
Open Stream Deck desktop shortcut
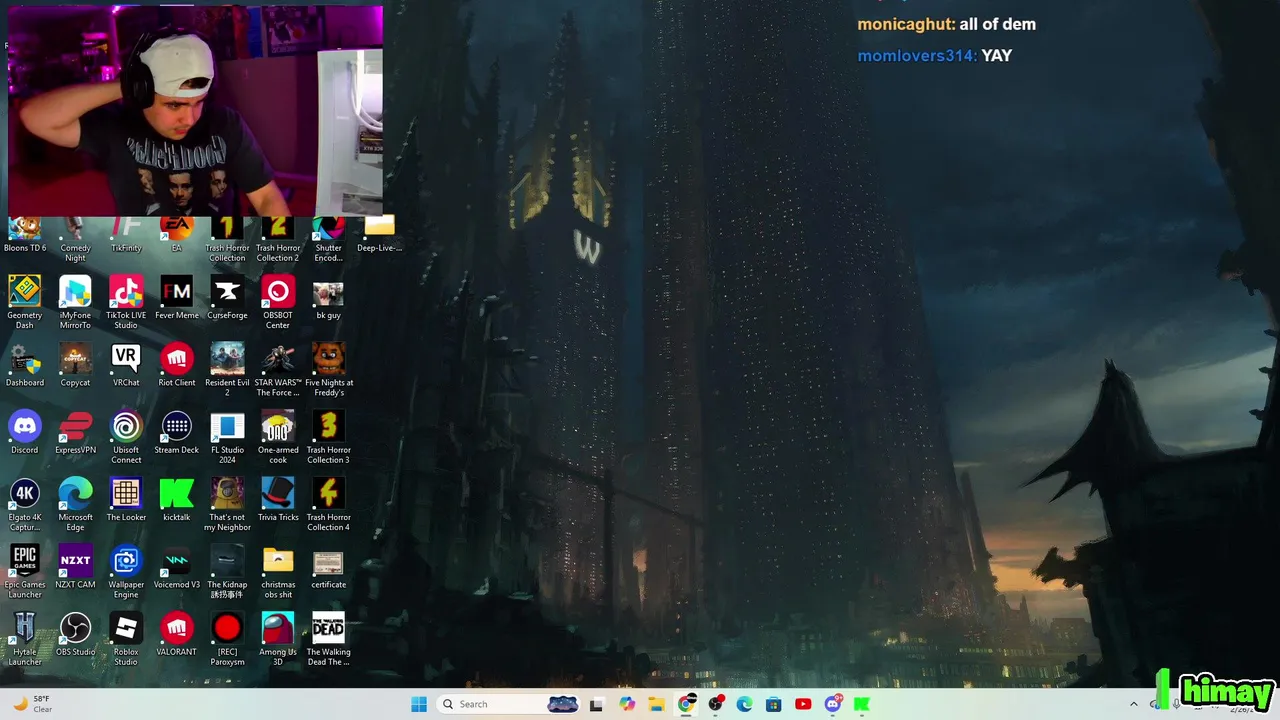point(177,432)
